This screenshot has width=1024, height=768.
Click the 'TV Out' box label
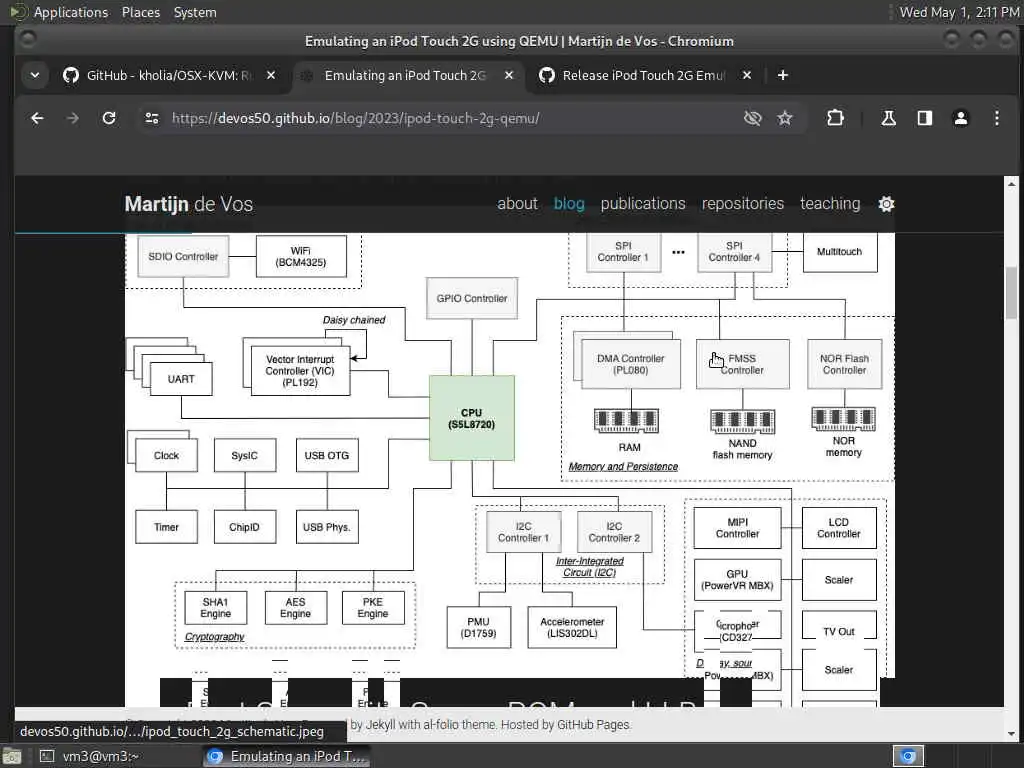[x=839, y=632]
